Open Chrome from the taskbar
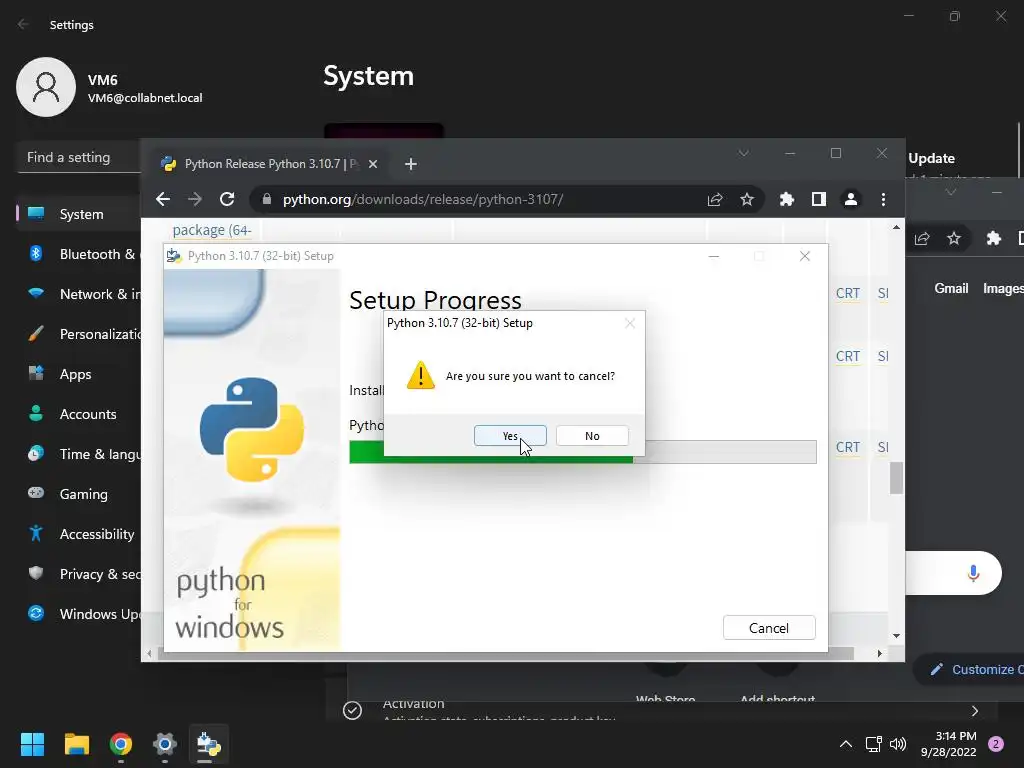The height and width of the screenshot is (768, 1024). tap(121, 744)
